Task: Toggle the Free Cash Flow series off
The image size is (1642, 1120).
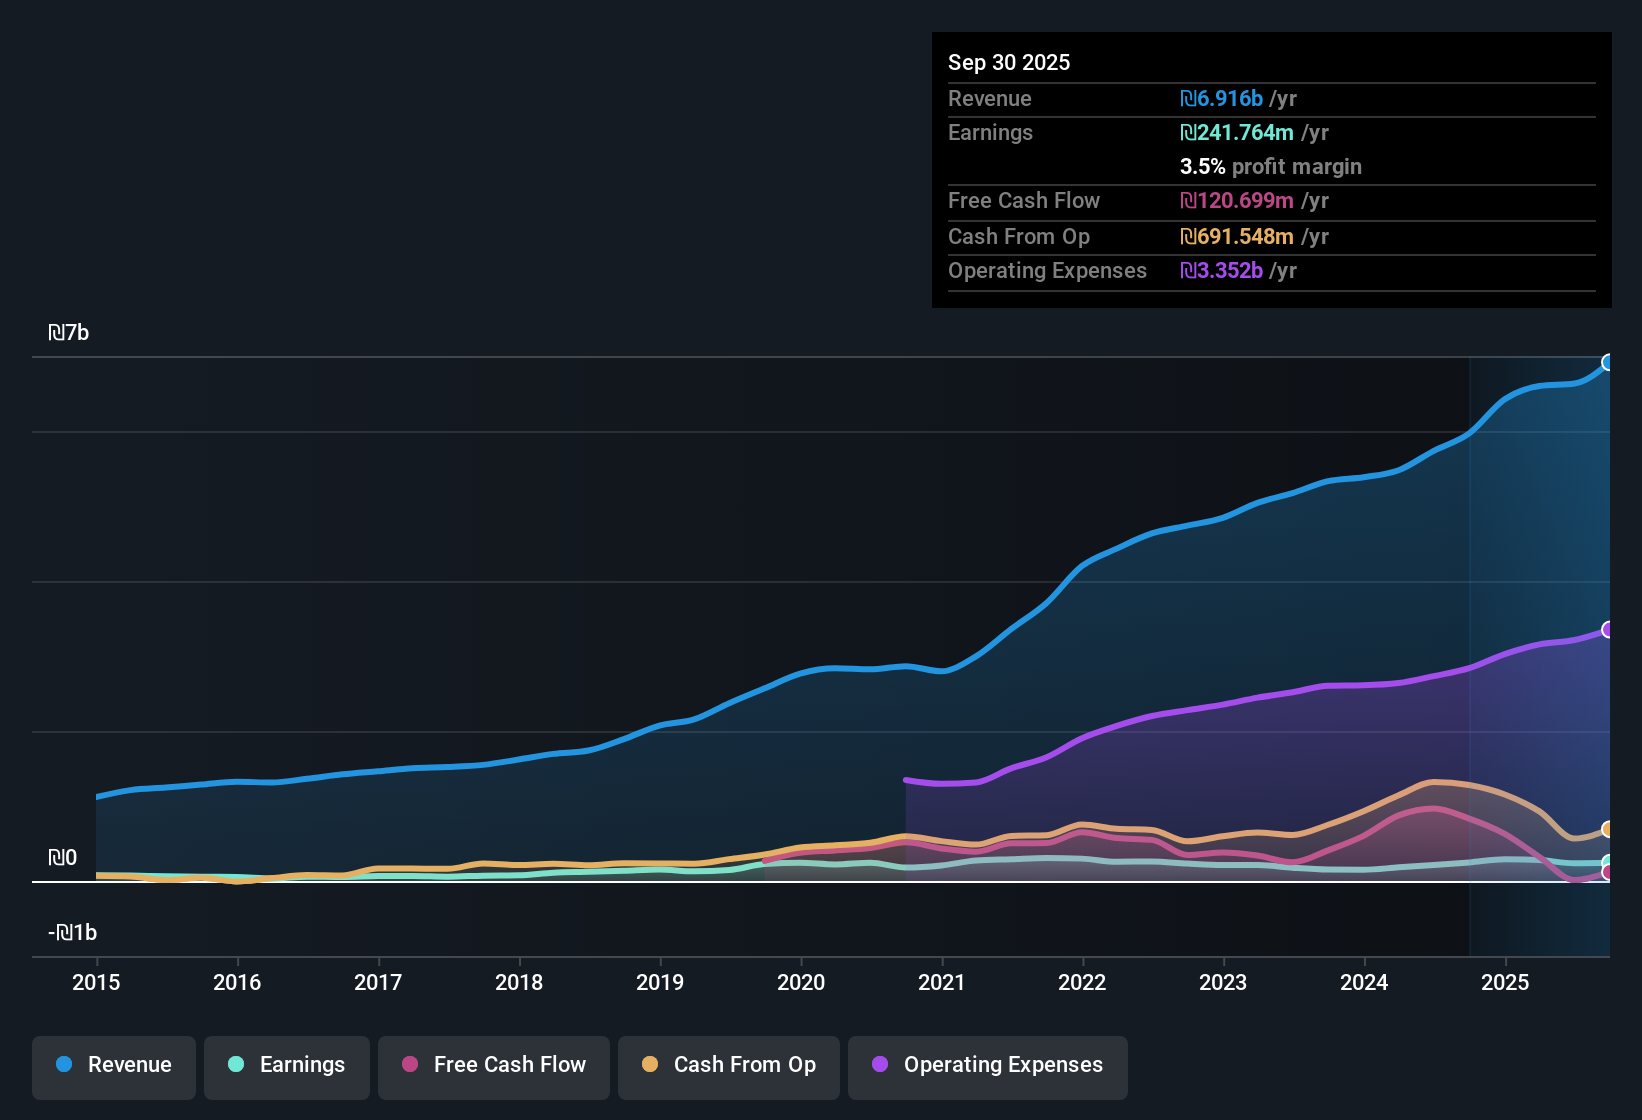Action: click(493, 1065)
